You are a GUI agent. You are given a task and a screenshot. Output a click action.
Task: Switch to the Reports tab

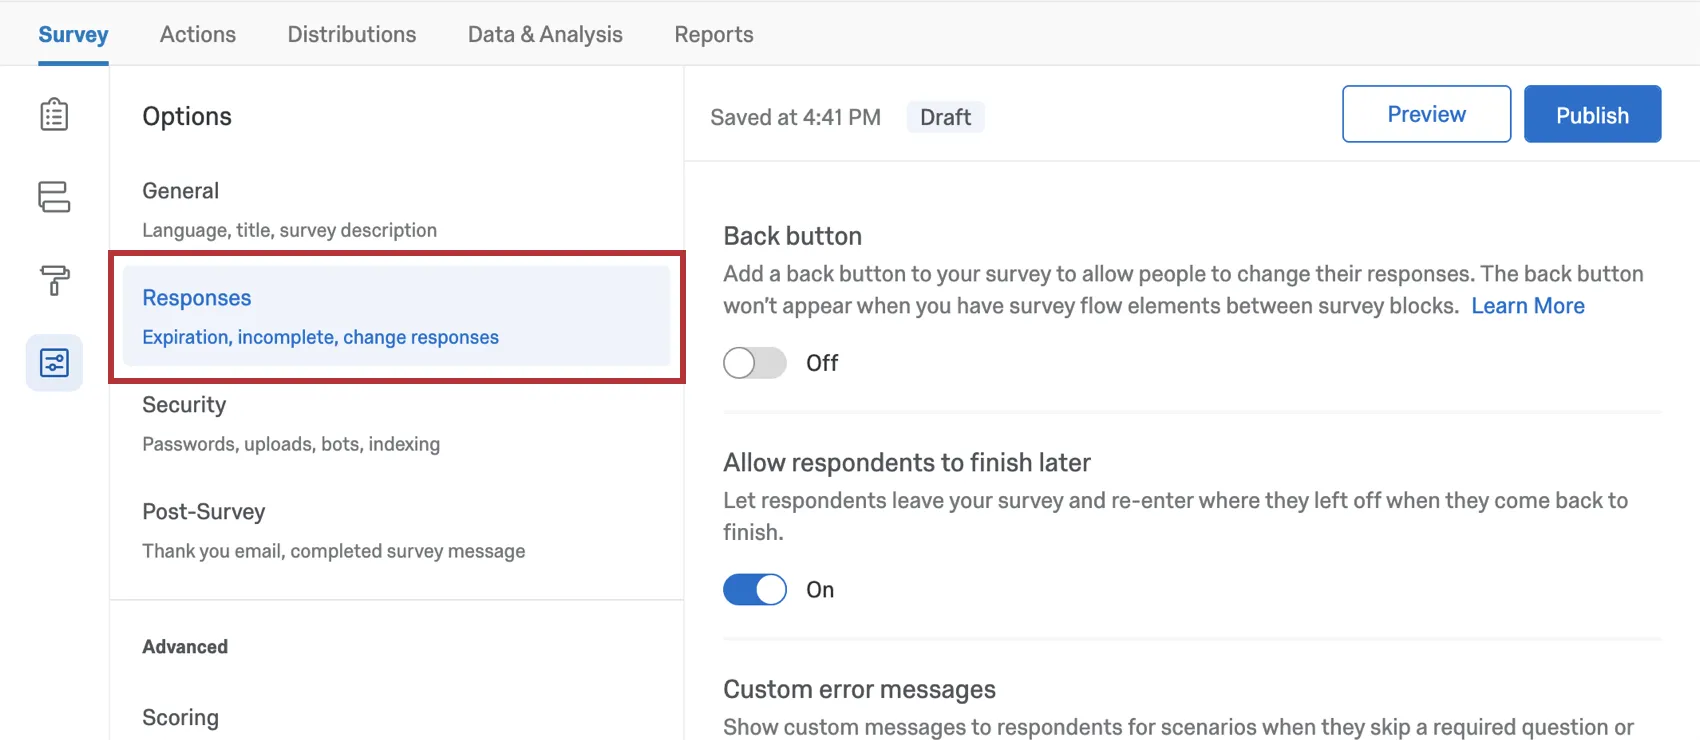714,34
